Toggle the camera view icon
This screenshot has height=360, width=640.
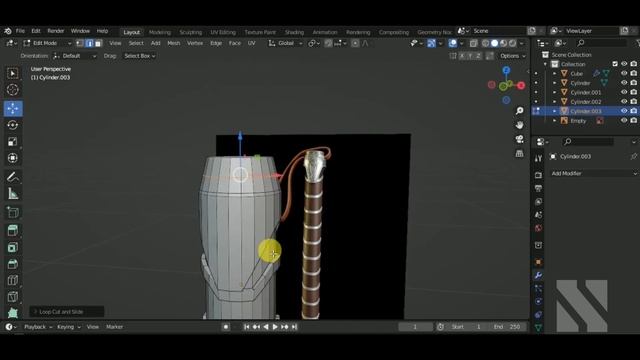[519, 139]
